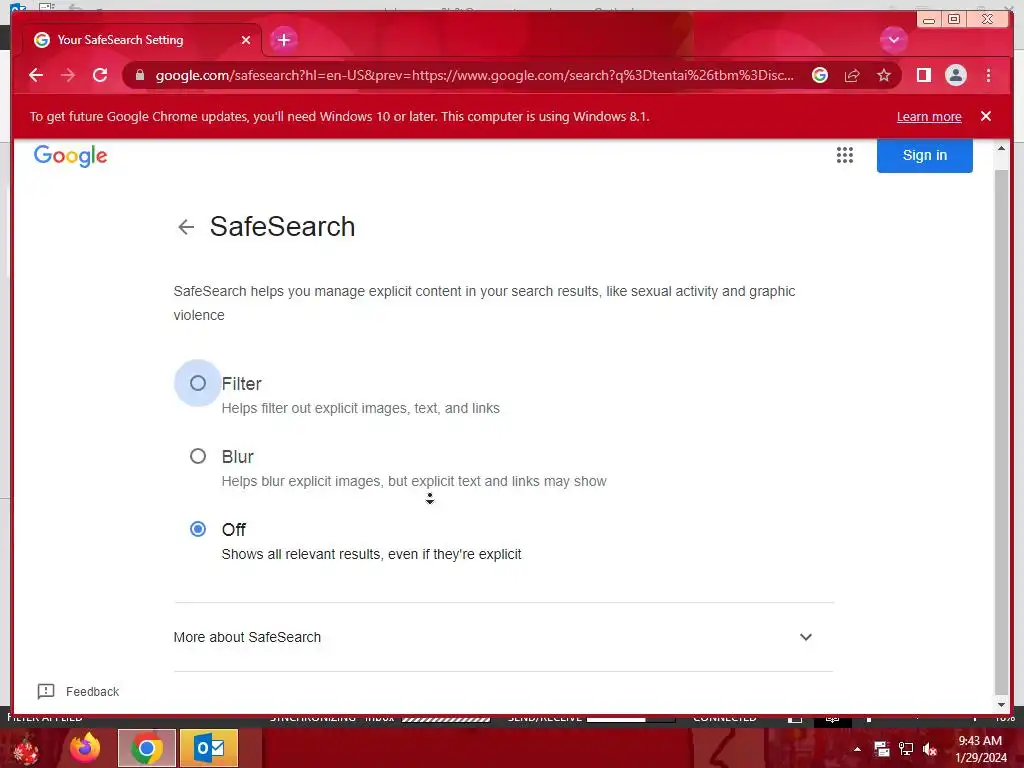Click the SafeSearch page heading
The width and height of the screenshot is (1024, 768).
[x=282, y=227]
